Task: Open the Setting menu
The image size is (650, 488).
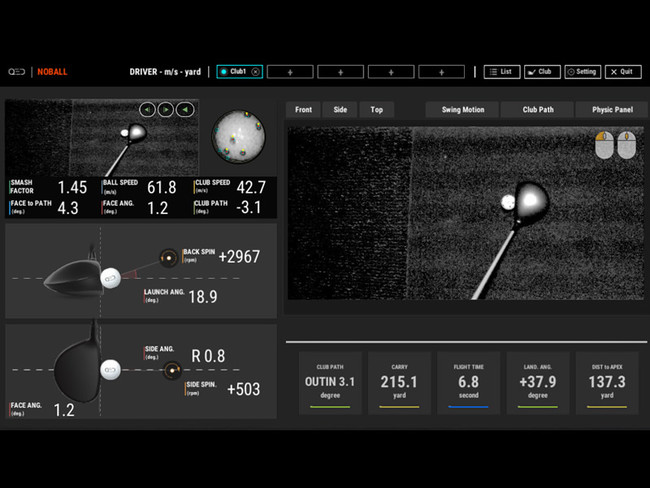Action: click(582, 72)
